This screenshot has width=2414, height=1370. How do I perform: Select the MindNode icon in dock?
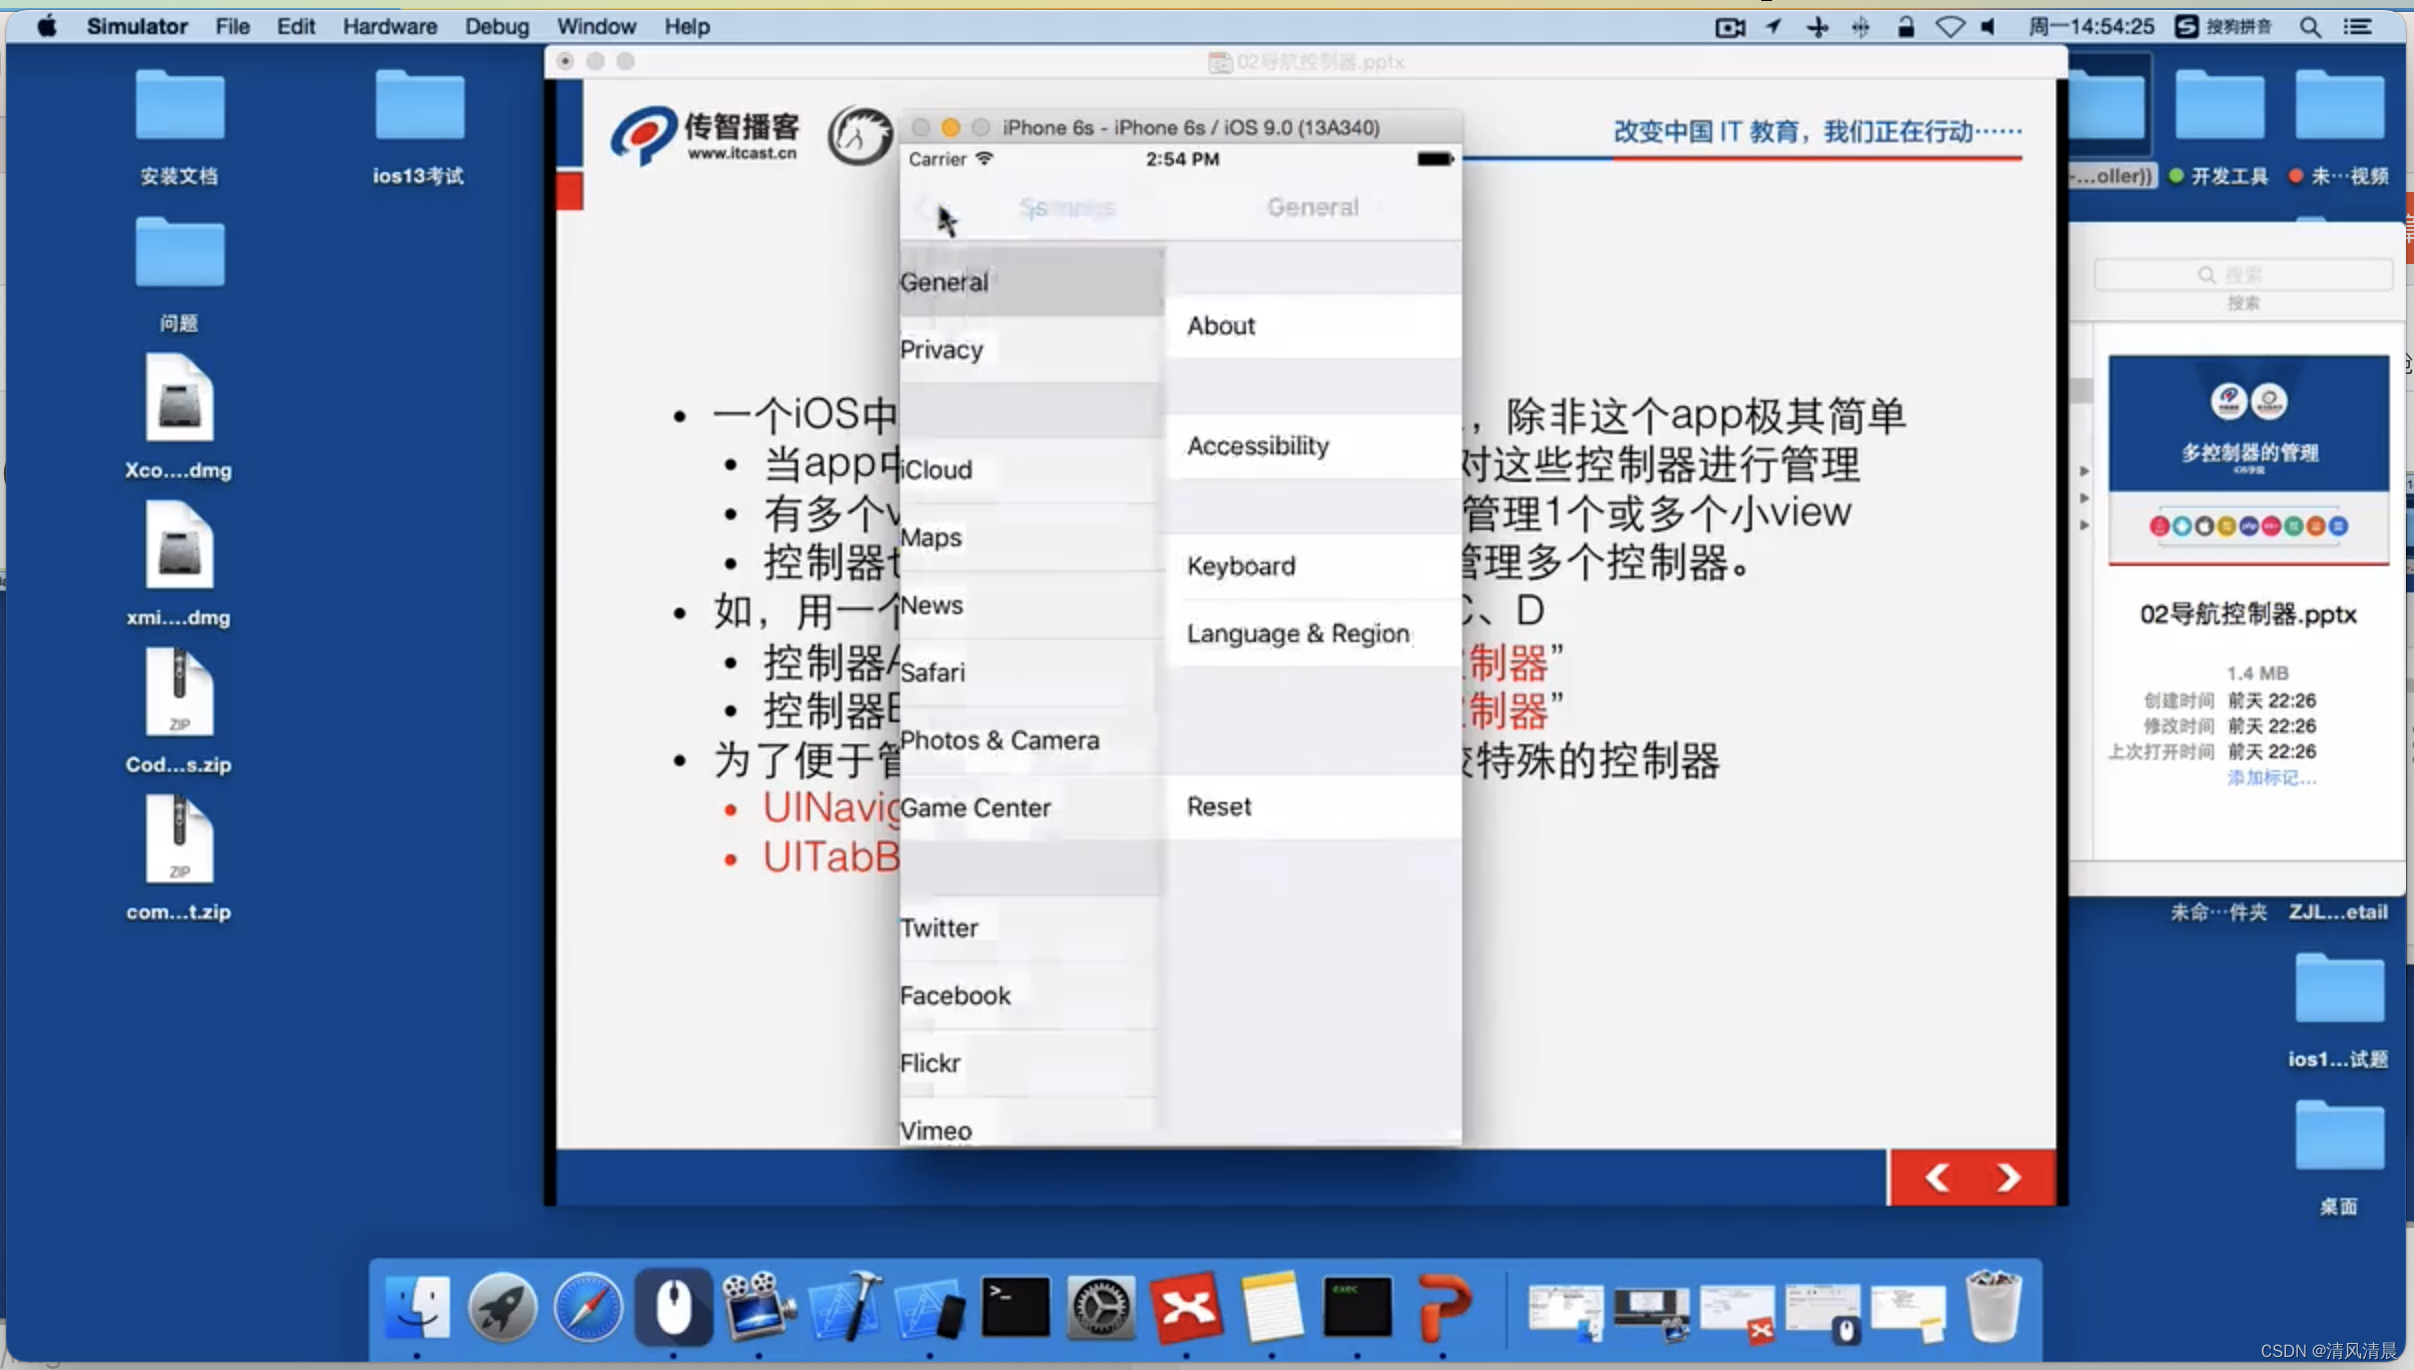[1187, 1309]
